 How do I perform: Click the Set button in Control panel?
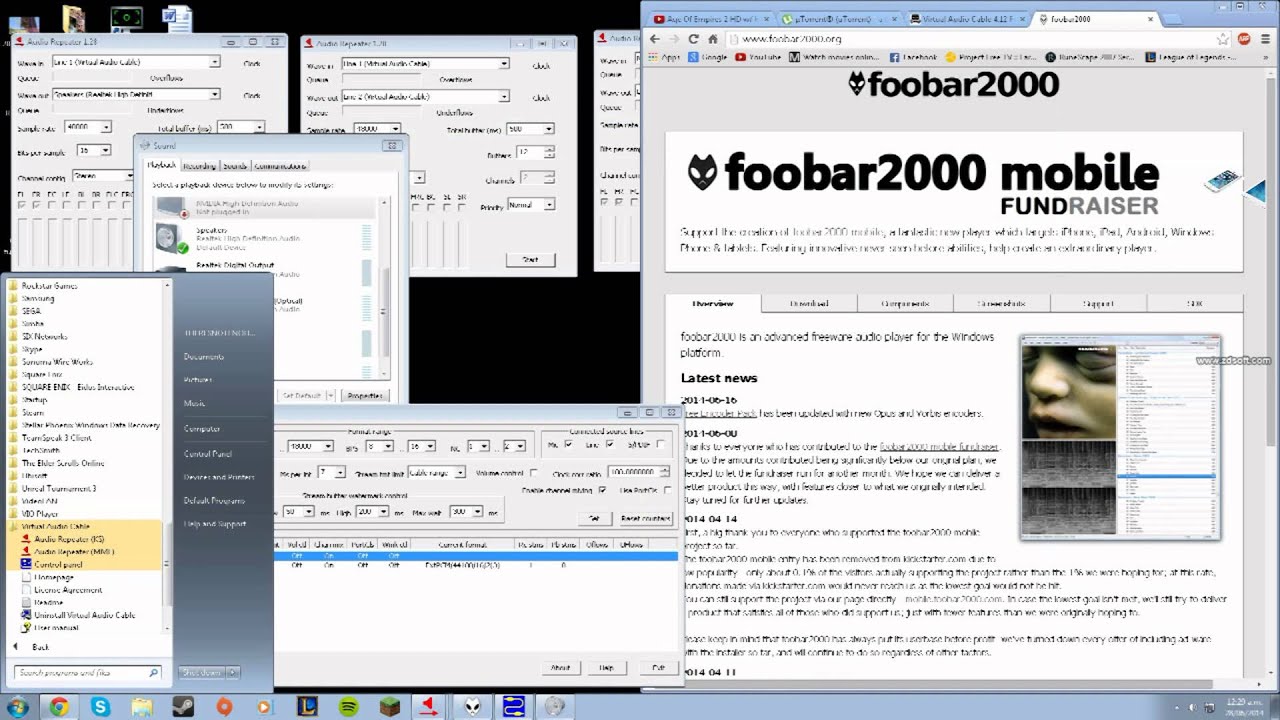point(593,518)
